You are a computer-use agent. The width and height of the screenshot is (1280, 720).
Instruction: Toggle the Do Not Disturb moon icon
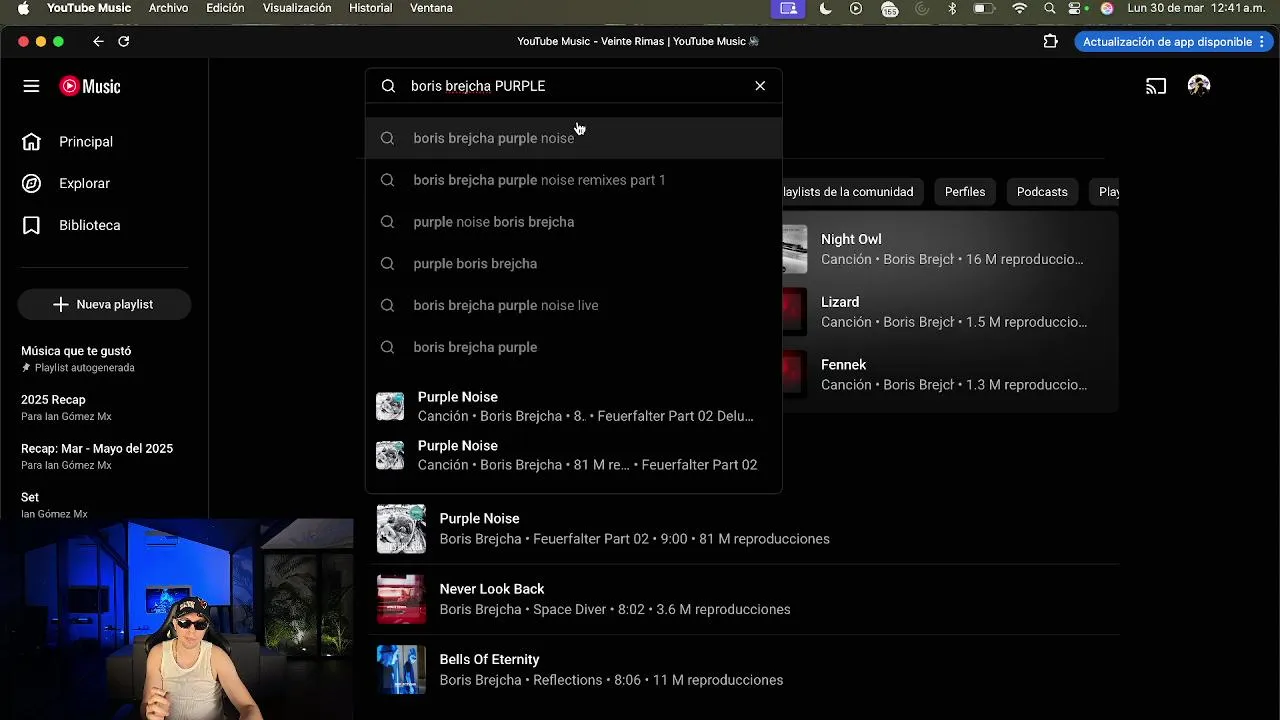pyautogui.click(x=825, y=8)
